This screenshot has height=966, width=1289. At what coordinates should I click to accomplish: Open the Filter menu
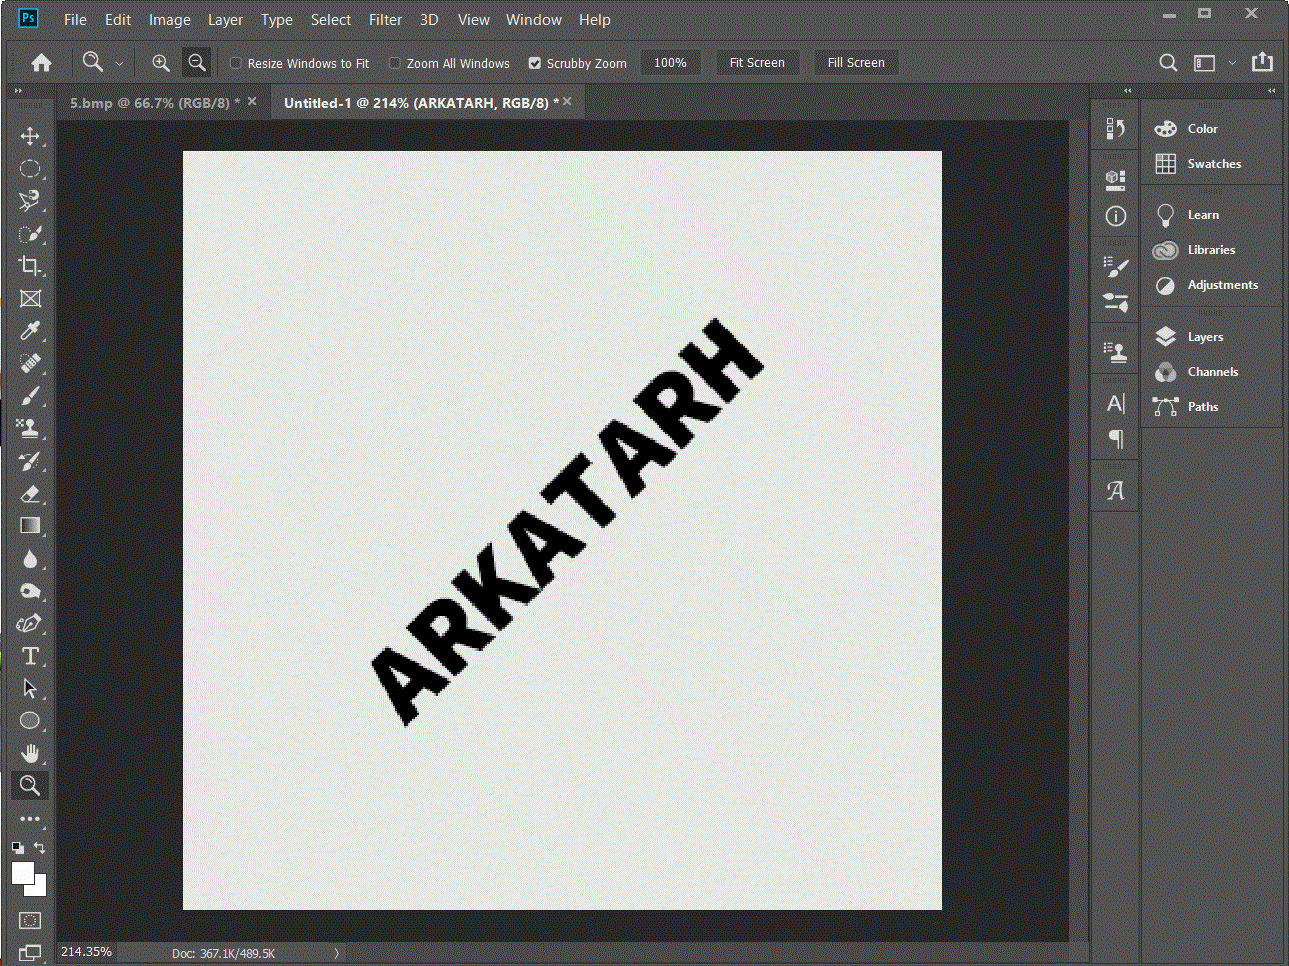click(385, 20)
